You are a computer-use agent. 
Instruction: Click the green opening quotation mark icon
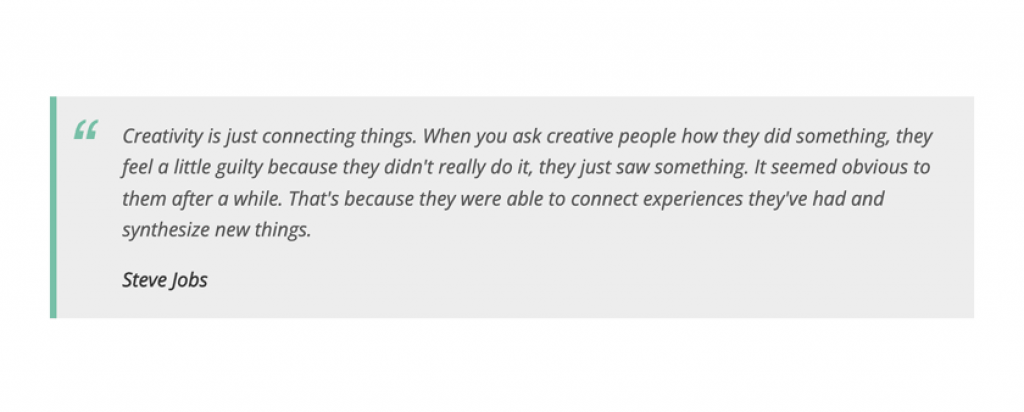click(x=86, y=130)
